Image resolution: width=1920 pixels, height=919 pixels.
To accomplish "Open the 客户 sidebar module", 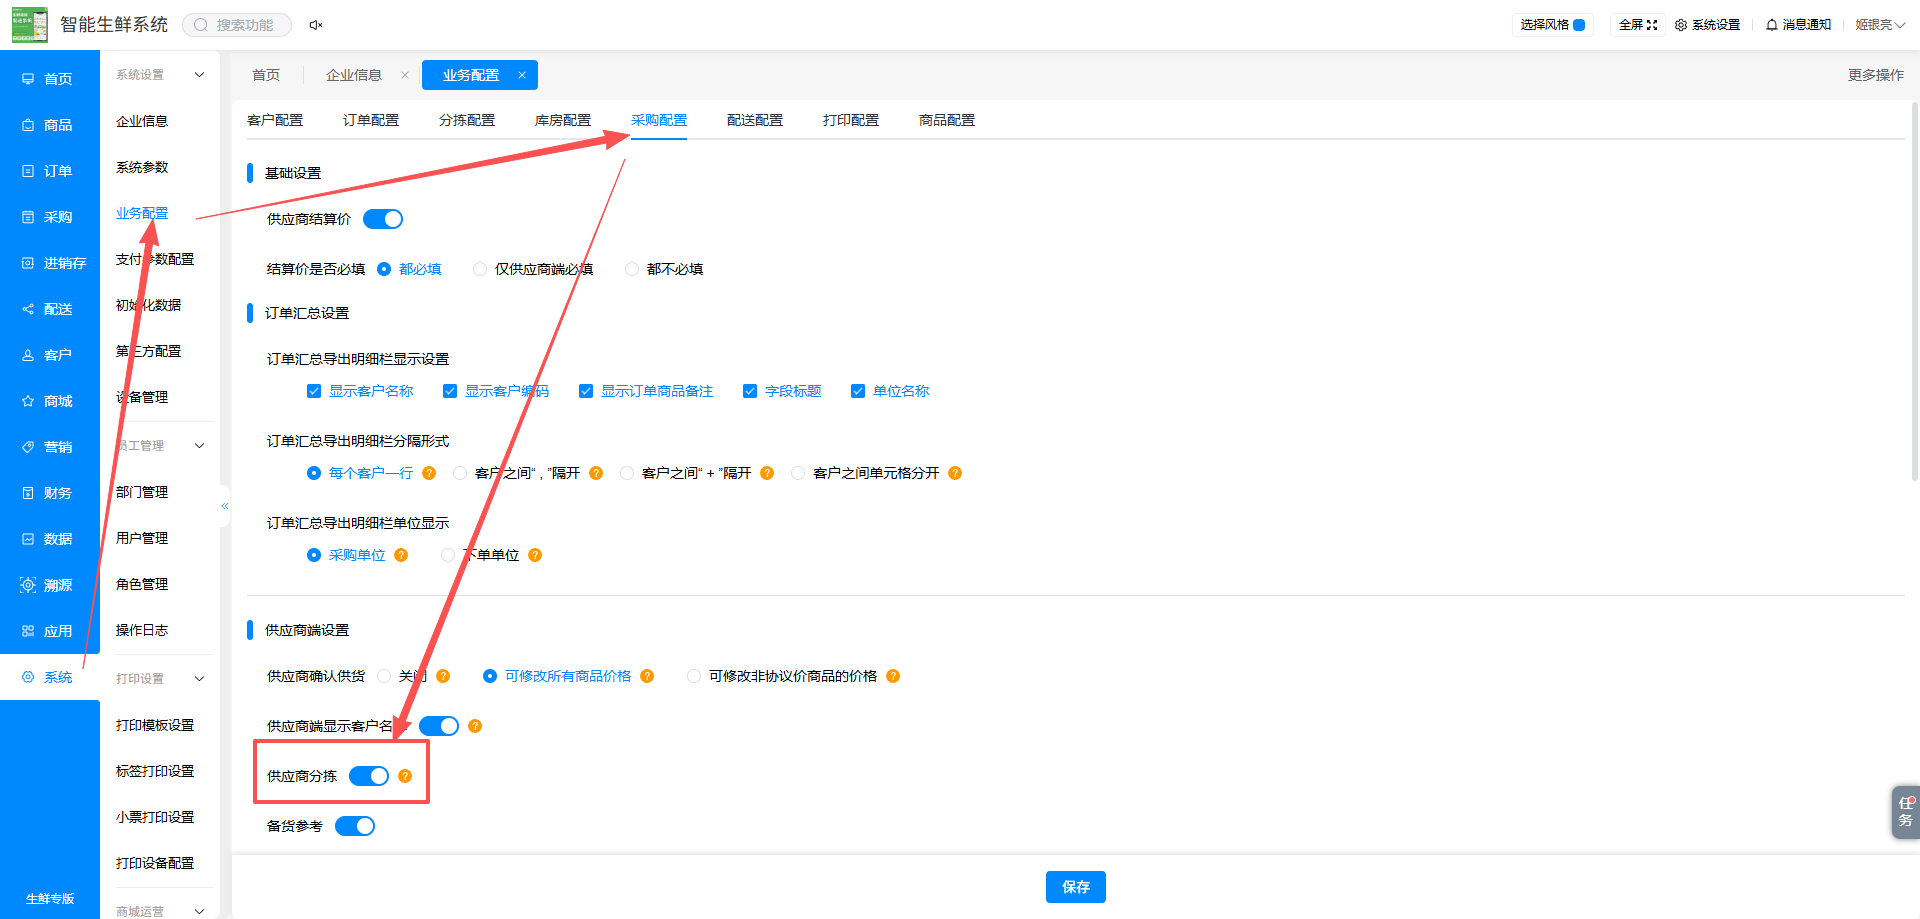I will [48, 355].
